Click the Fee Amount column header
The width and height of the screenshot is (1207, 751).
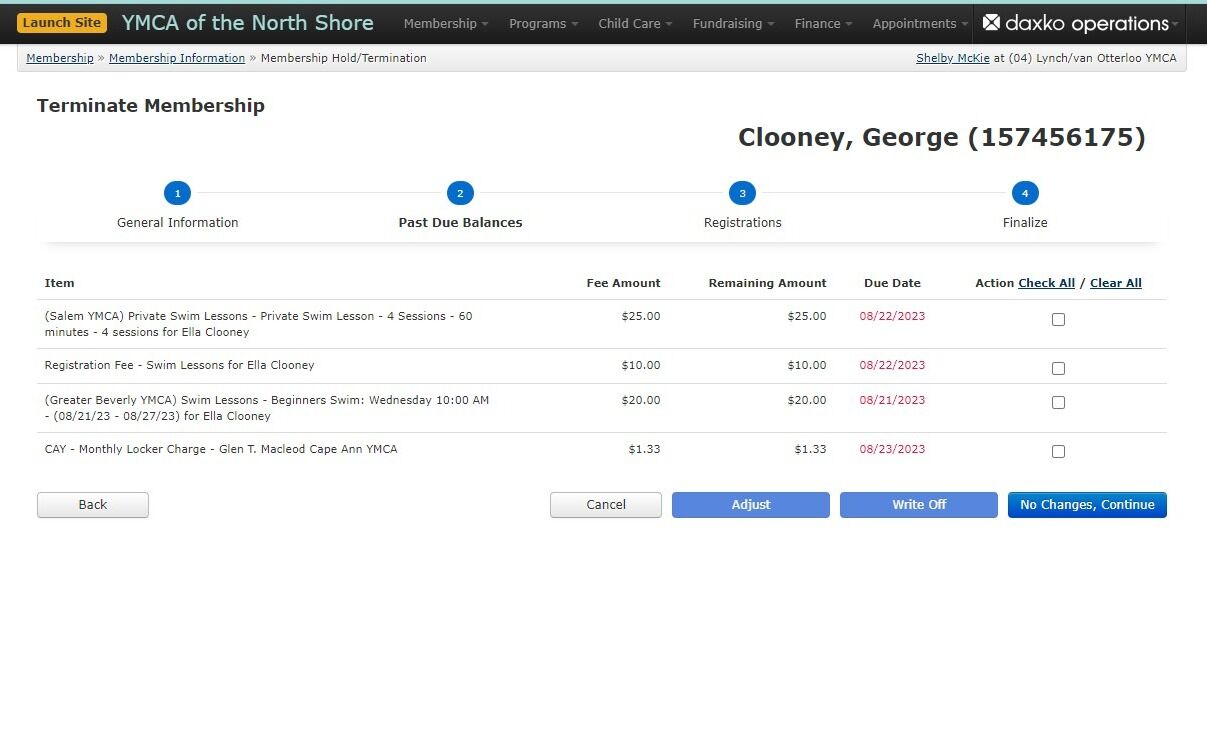tap(623, 283)
